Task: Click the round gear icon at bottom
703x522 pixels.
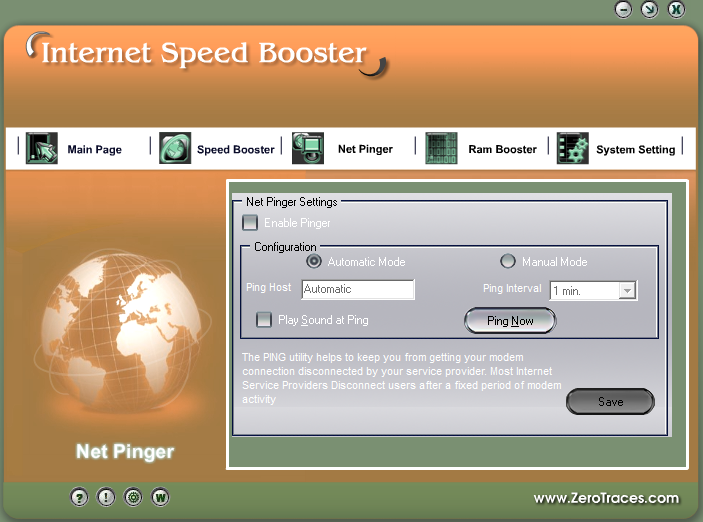Action: coord(133,497)
